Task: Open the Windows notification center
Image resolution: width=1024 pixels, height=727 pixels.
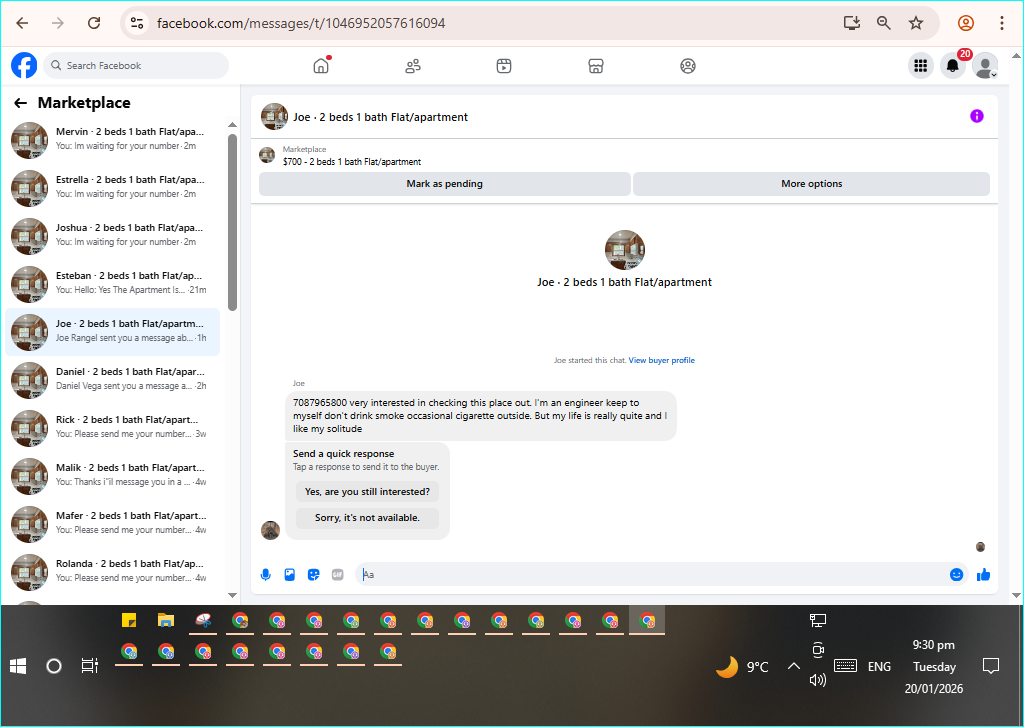Action: tap(991, 666)
